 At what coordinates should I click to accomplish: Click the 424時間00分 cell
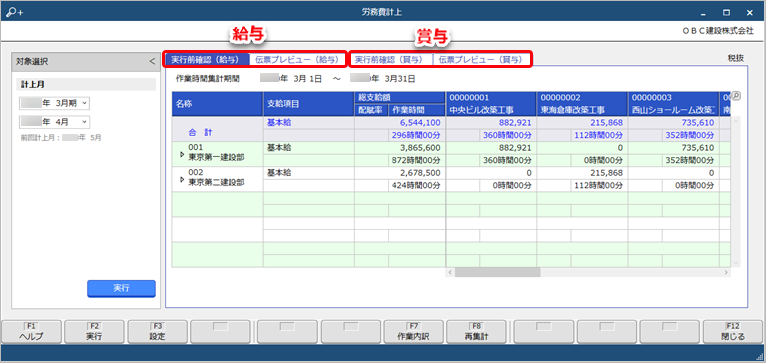[x=417, y=185]
